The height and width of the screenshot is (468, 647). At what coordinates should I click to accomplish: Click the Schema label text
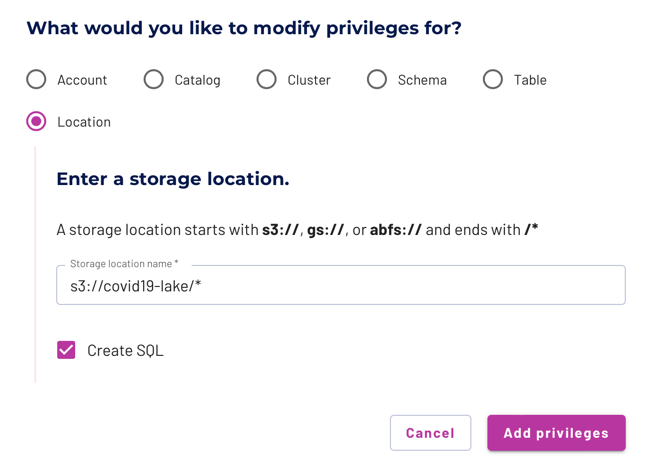pyautogui.click(x=422, y=80)
